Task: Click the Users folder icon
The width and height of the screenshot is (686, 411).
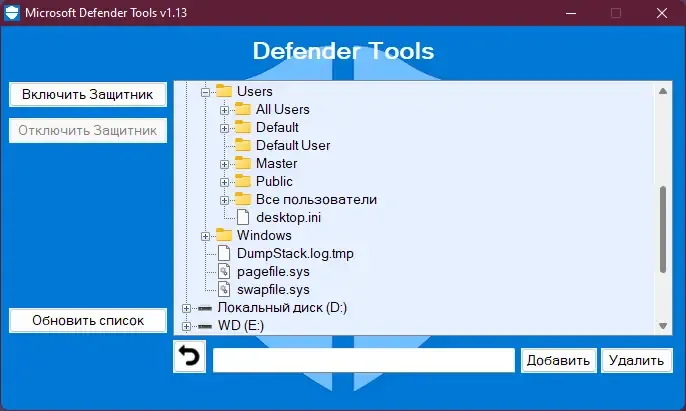Action: [x=224, y=91]
